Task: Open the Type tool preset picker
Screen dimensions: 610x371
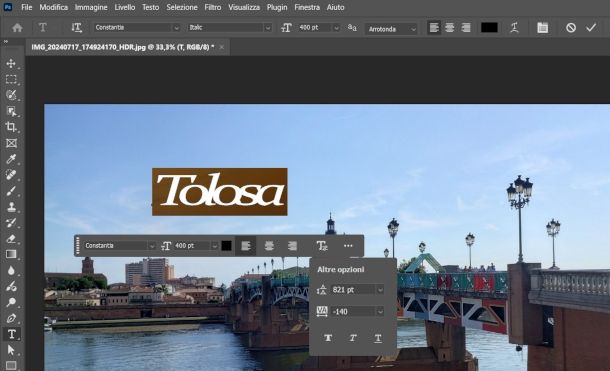Action: coord(43,27)
